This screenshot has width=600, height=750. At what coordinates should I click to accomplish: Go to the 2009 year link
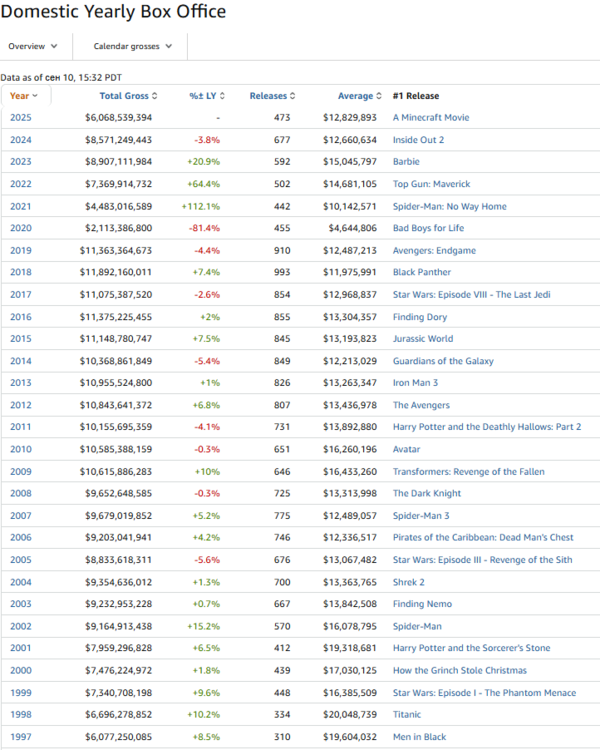tap(20, 471)
